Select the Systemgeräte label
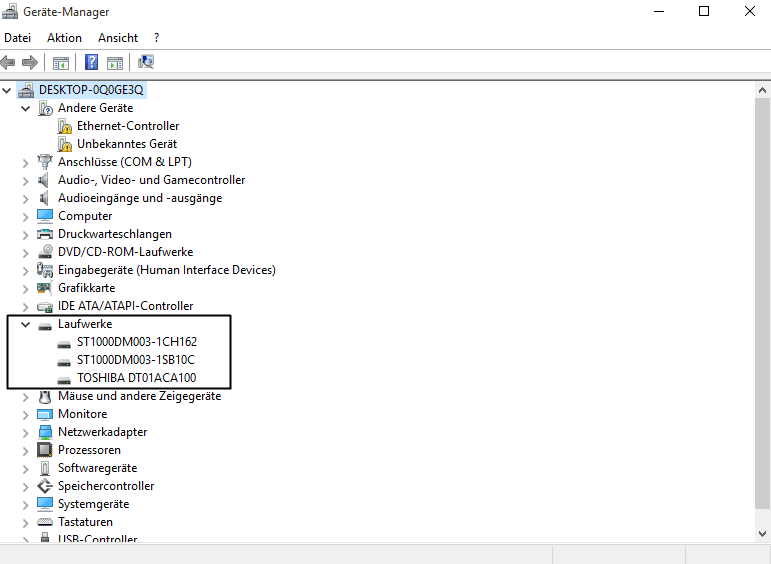The image size is (771, 564). pyautogui.click(x=93, y=504)
